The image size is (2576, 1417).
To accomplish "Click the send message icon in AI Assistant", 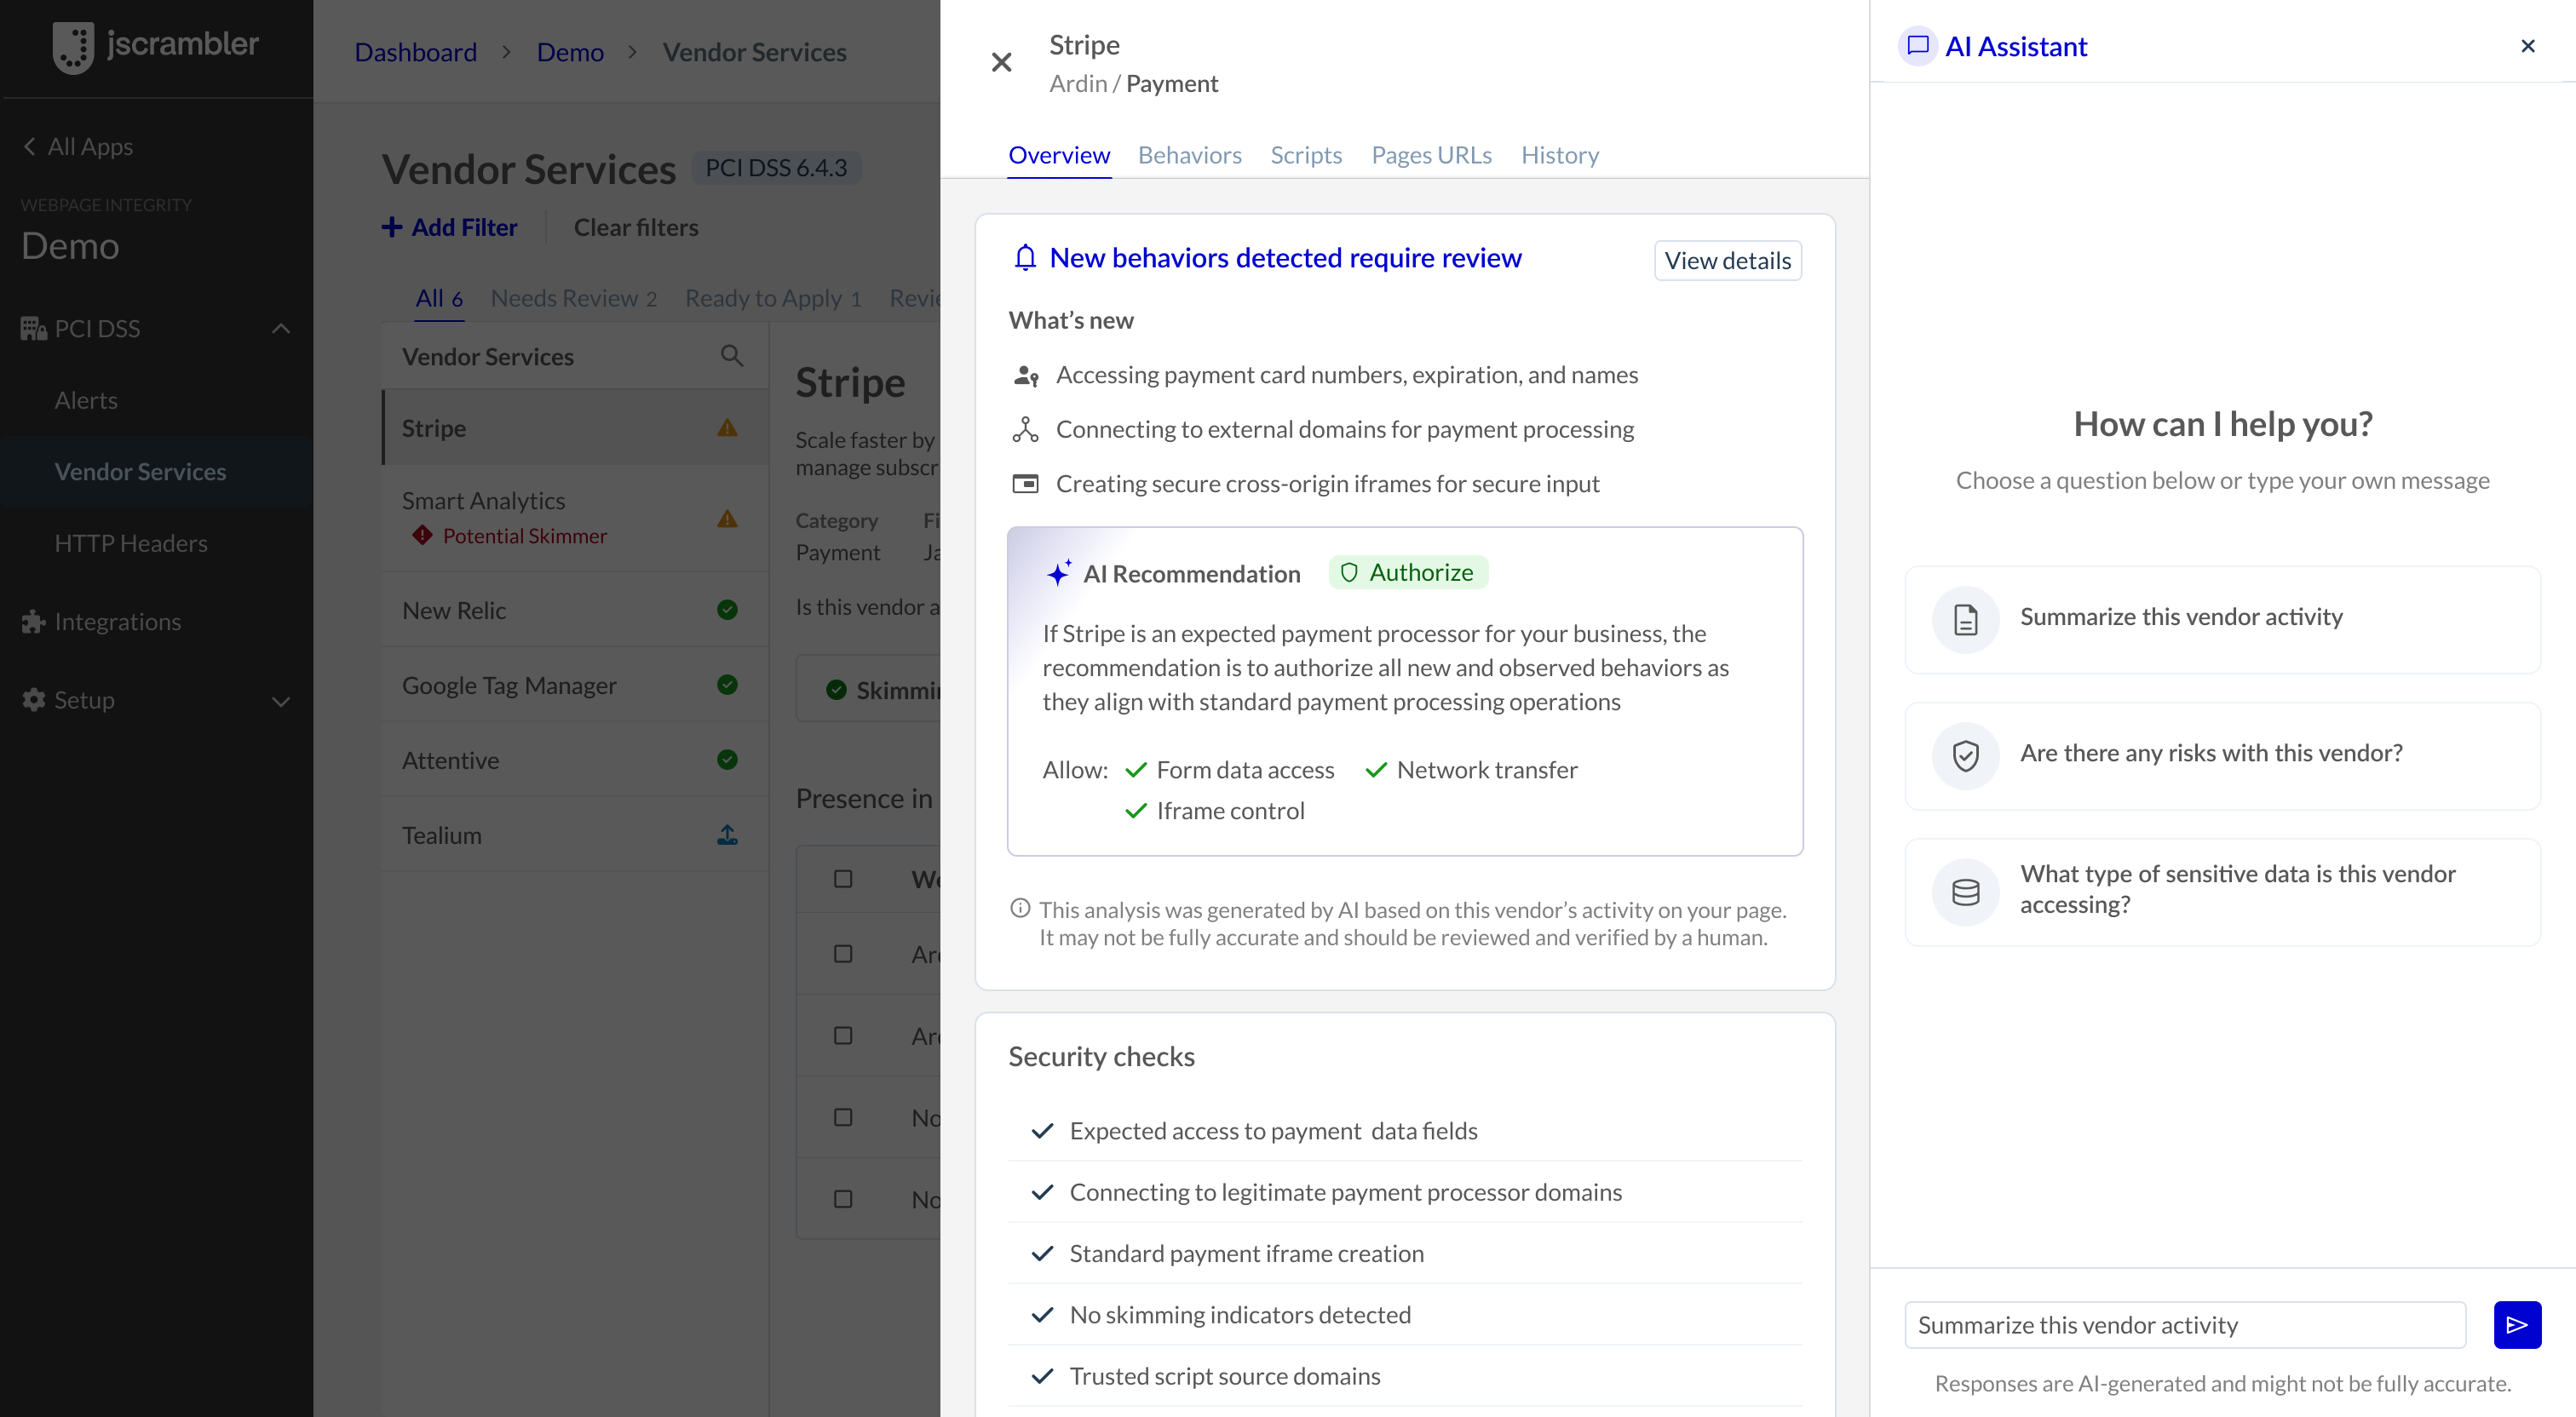I will point(2518,1324).
